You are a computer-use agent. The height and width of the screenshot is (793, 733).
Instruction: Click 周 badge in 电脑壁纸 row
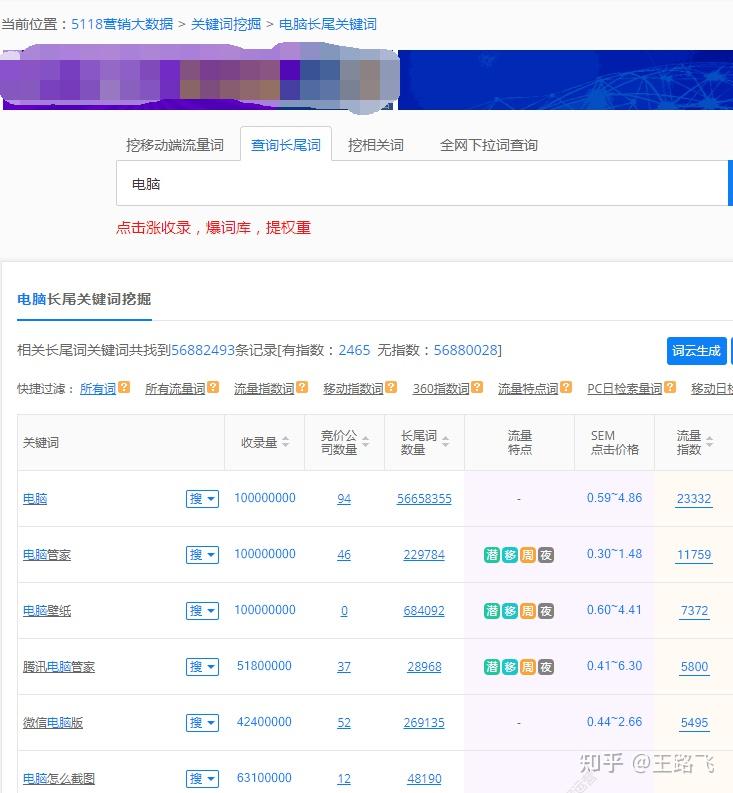528,611
